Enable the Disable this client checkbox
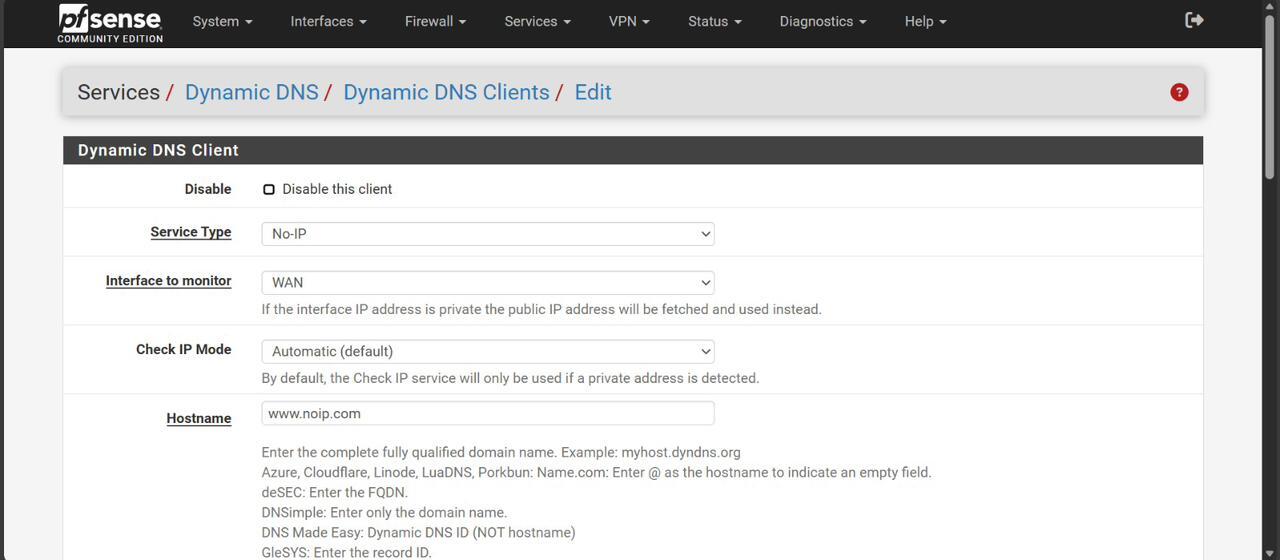The height and width of the screenshot is (560, 1280). pos(269,189)
